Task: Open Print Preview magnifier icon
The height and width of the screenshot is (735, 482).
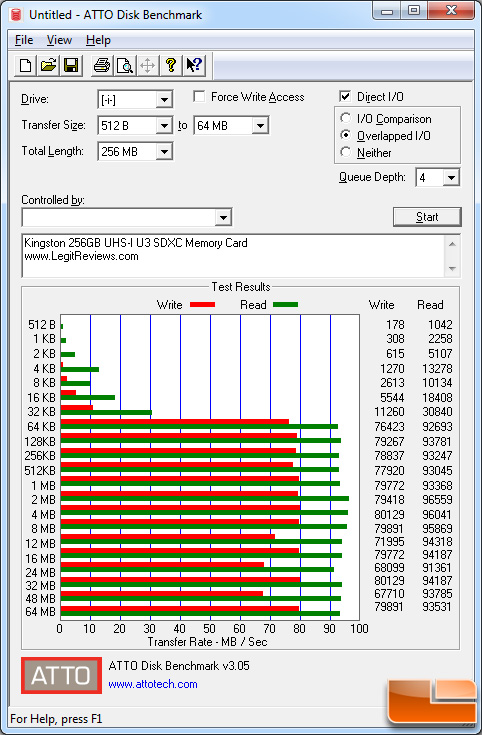Action: tap(125, 65)
